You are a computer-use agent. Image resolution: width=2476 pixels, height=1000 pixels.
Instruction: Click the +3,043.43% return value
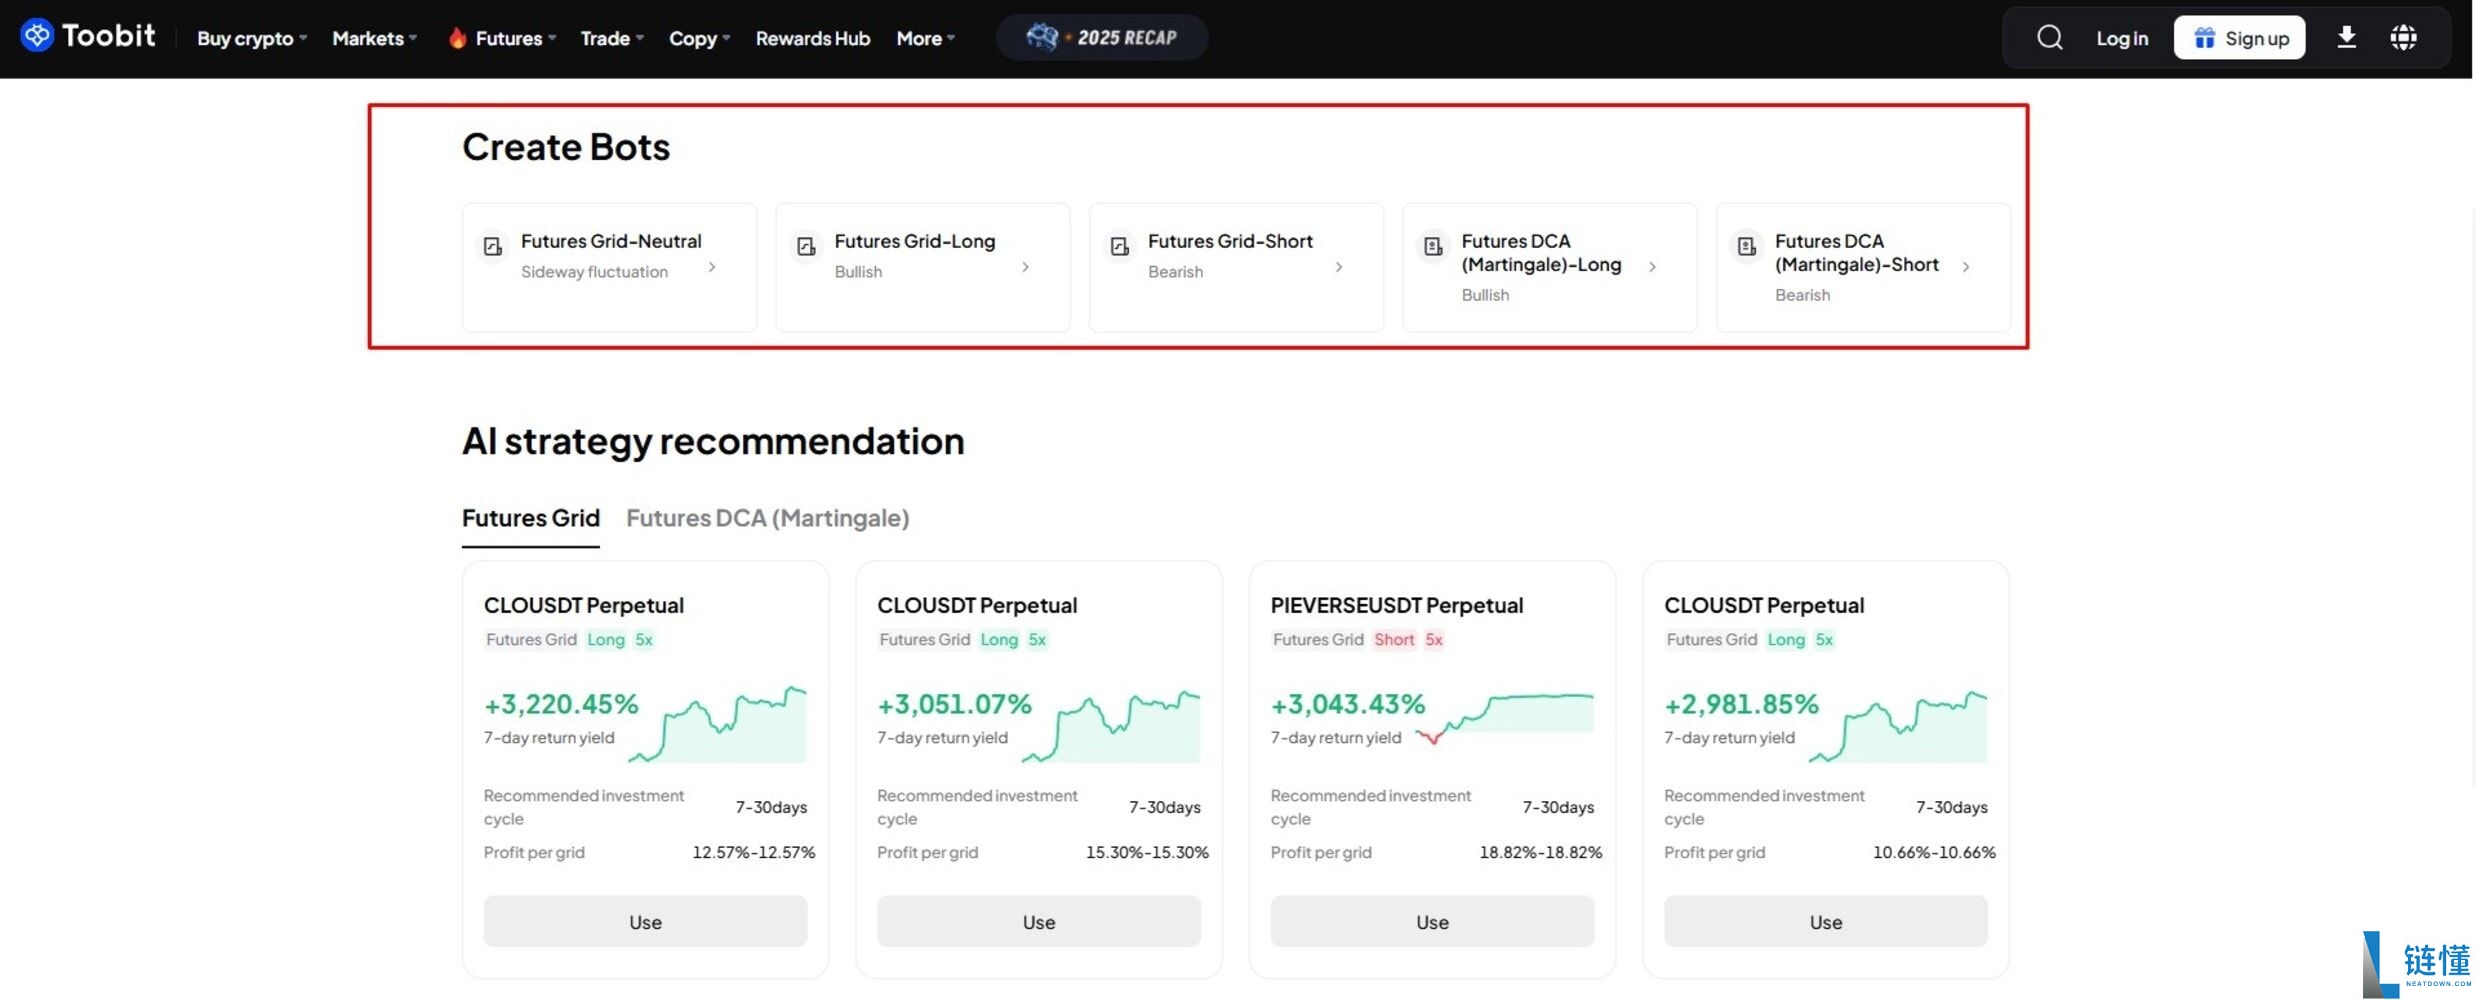click(1347, 704)
